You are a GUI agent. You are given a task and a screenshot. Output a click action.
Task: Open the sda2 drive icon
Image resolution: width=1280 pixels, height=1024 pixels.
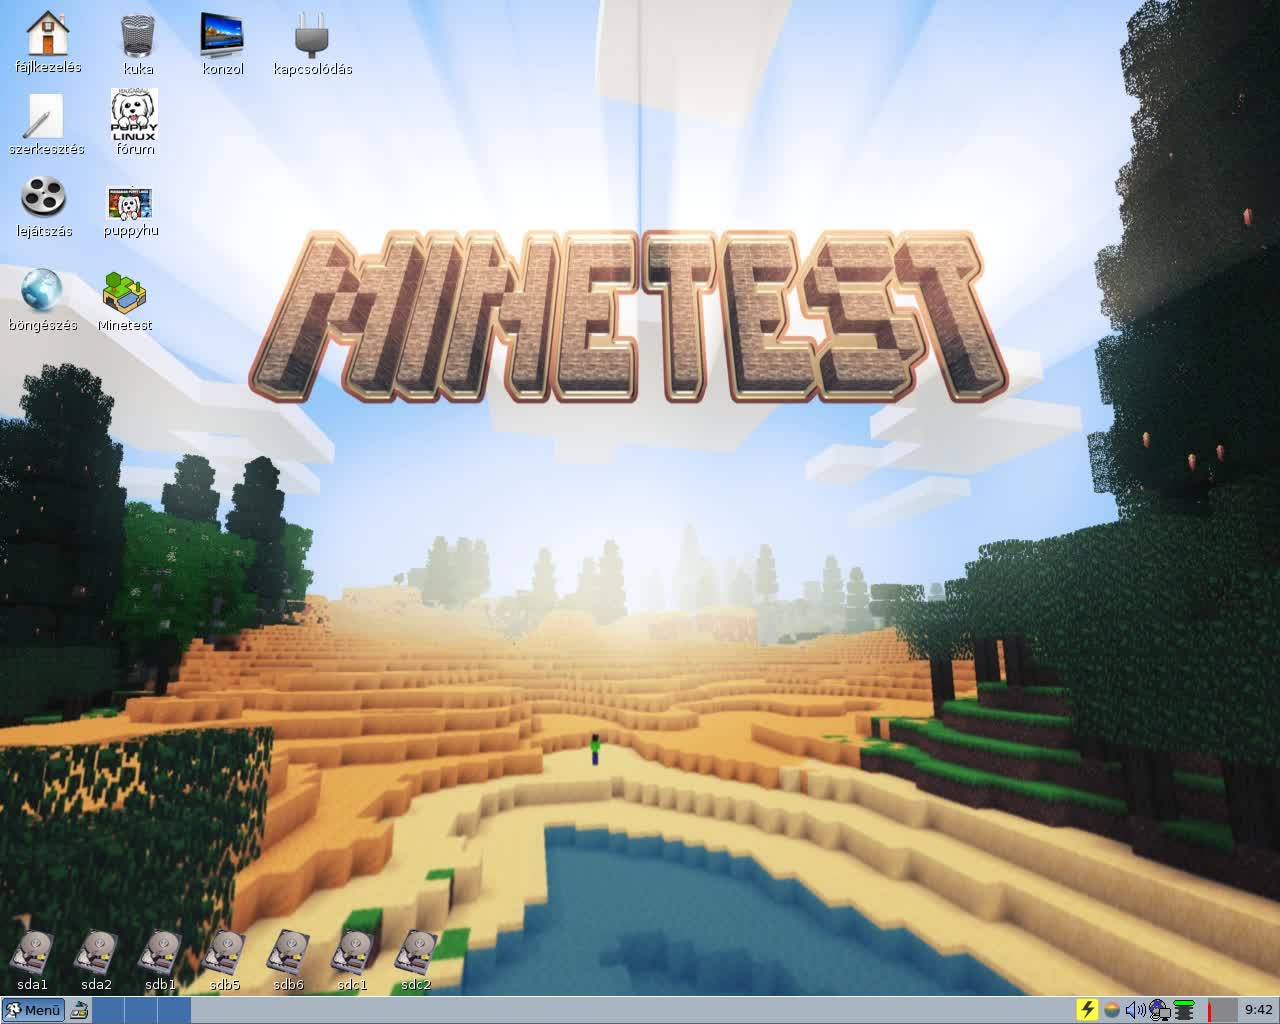coord(97,952)
